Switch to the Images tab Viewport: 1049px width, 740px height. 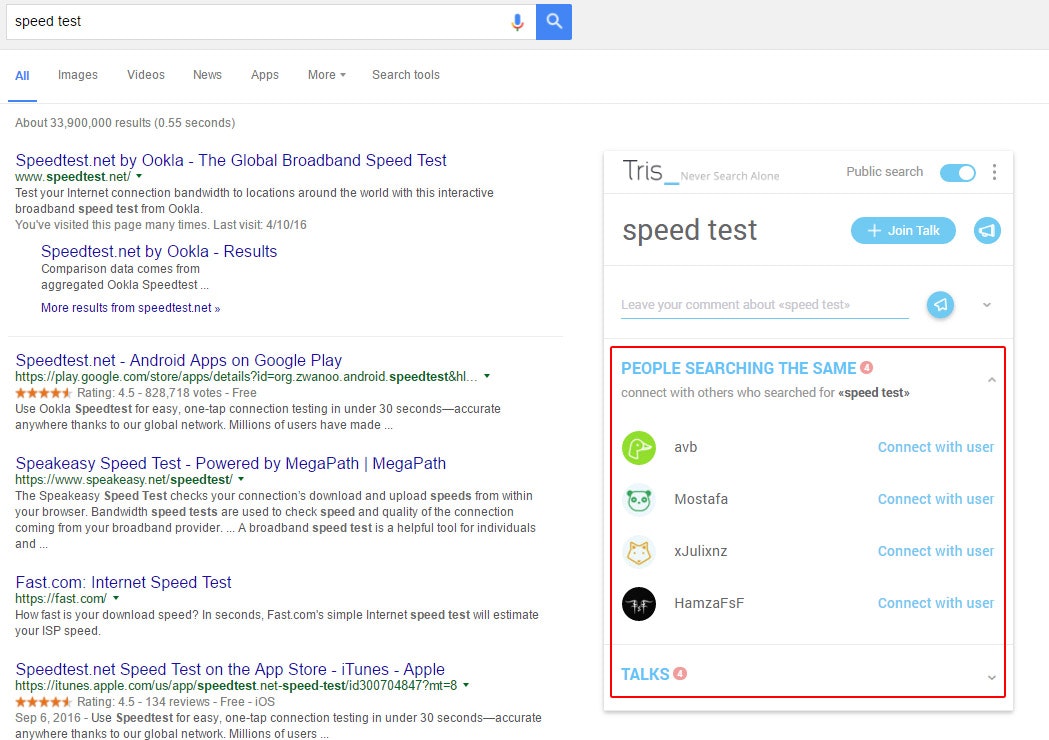[78, 75]
